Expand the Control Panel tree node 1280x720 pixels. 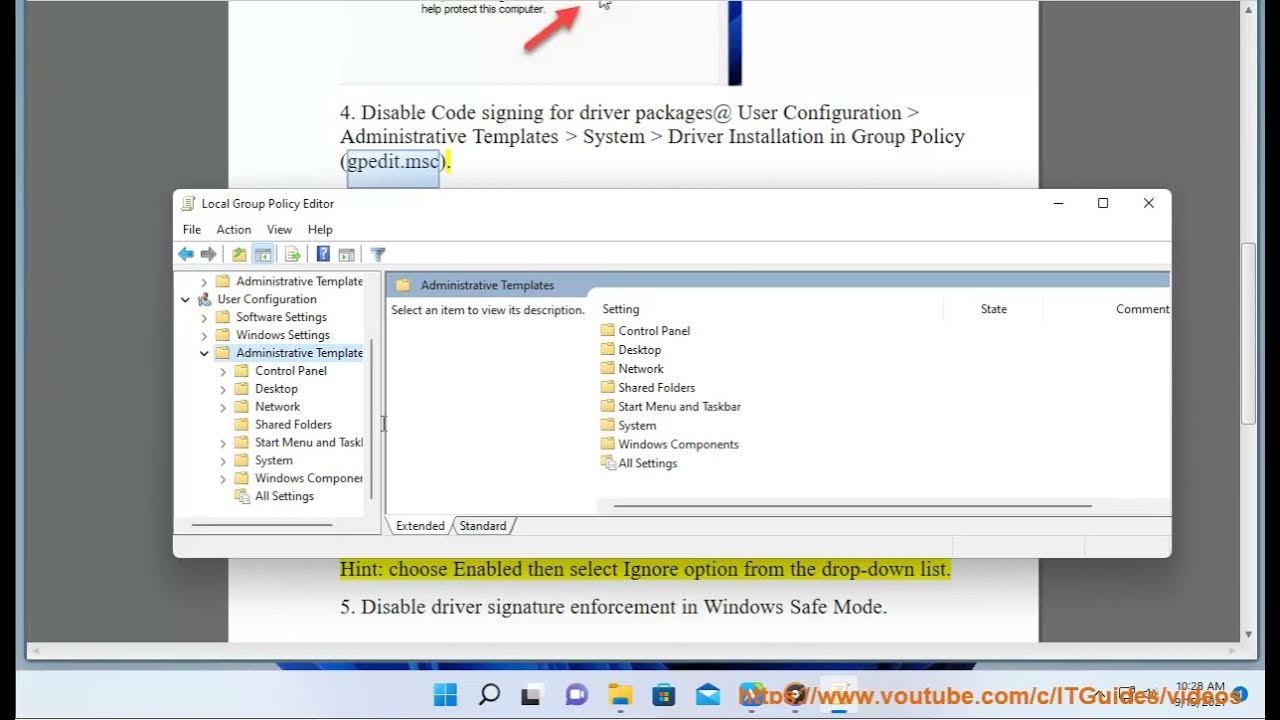(223, 371)
